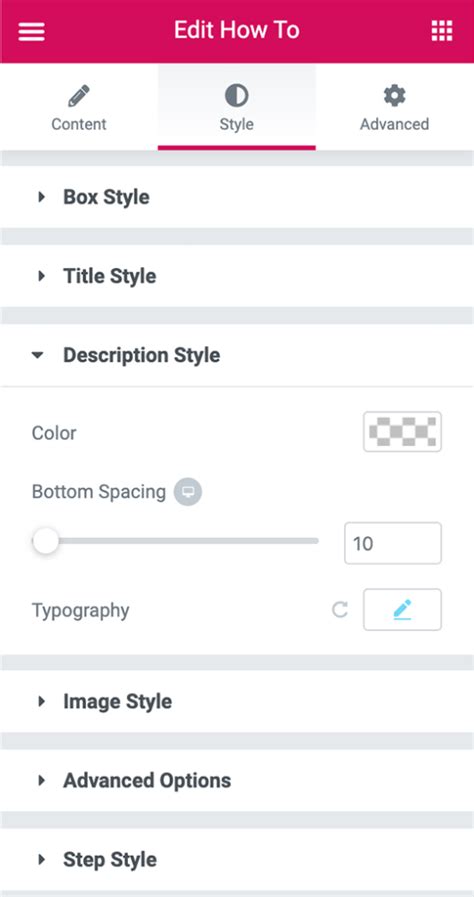Click the Bottom Spacing value field
The image size is (474, 897).
click(393, 543)
